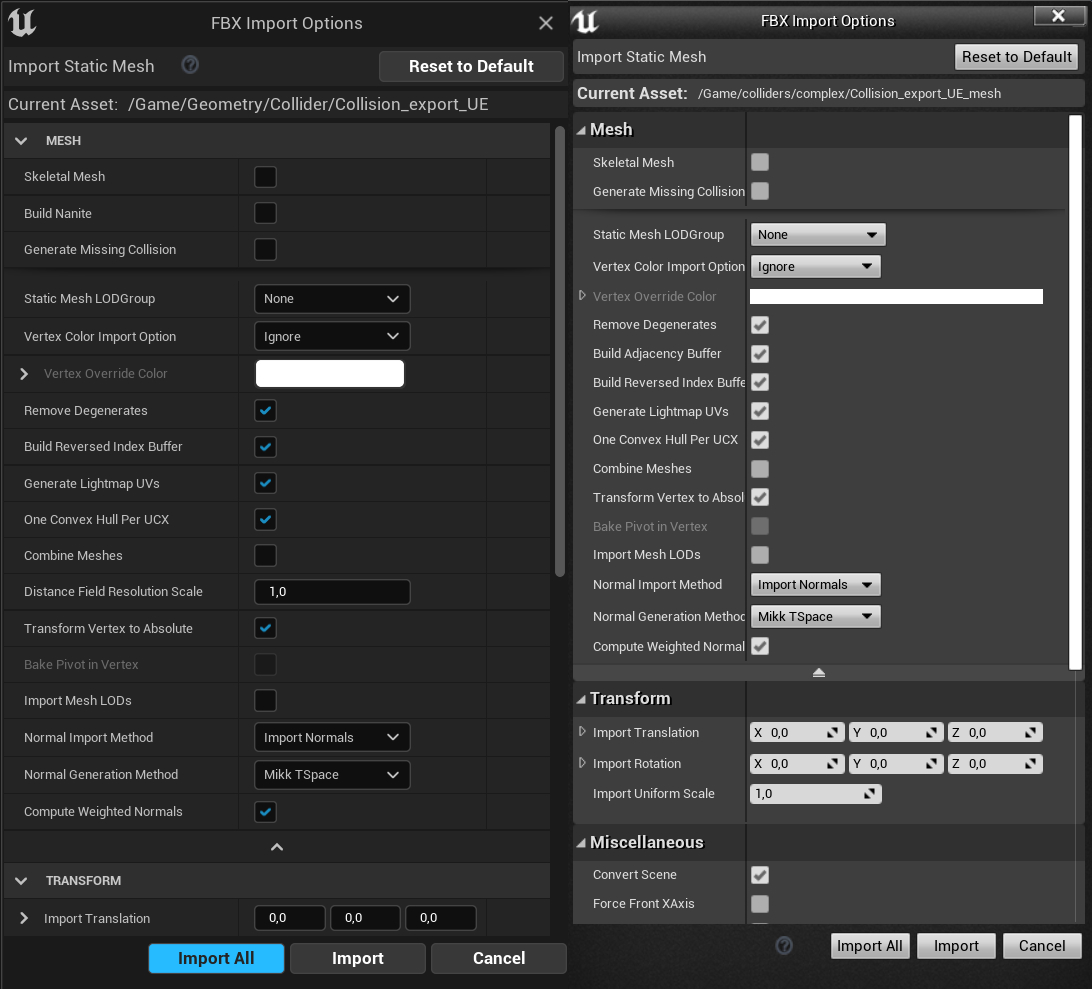Click spin arrow on Import Uniform Scale field
This screenshot has height=989, width=1092.
coord(870,794)
